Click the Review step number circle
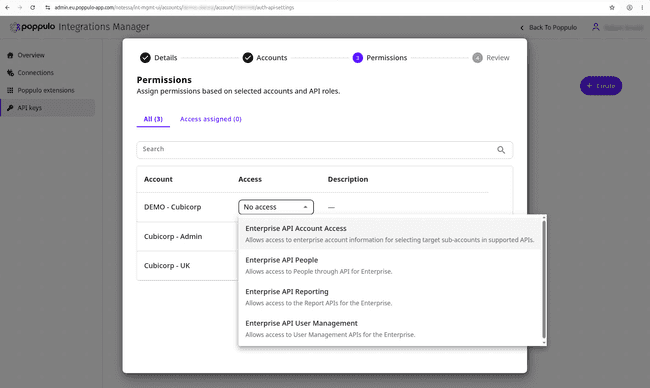Screen dimensions: 650x388 click(478, 58)
